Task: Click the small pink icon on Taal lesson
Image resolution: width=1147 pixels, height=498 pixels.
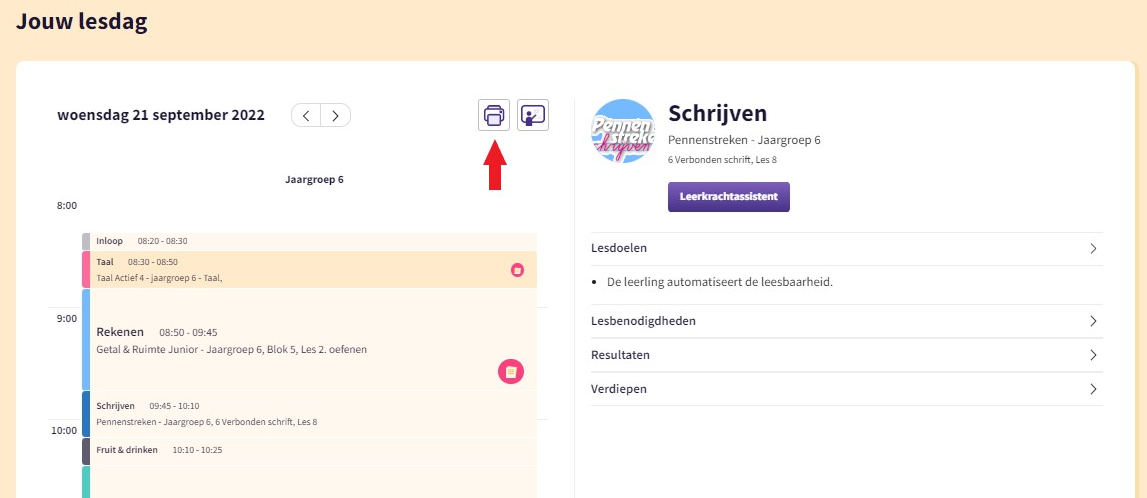Action: (x=517, y=270)
